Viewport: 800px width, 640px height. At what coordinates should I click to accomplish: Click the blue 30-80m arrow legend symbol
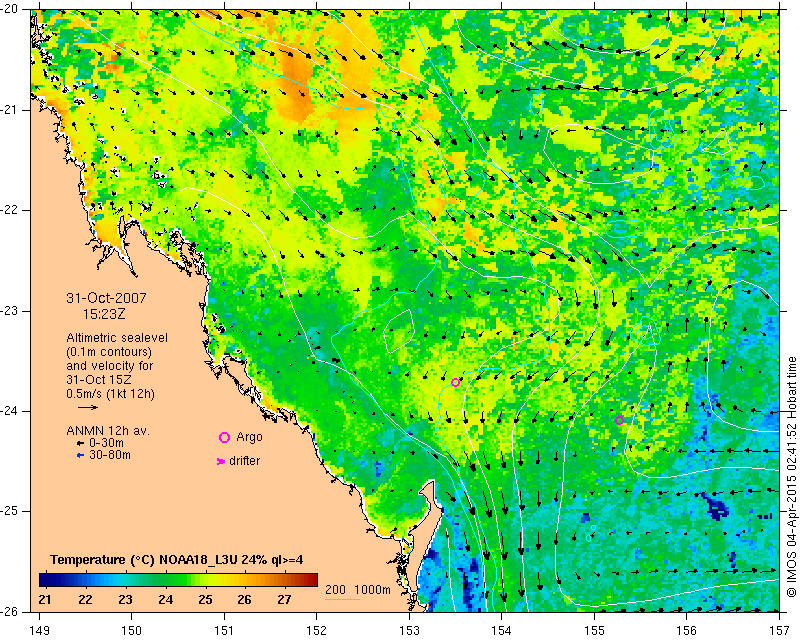[80, 455]
